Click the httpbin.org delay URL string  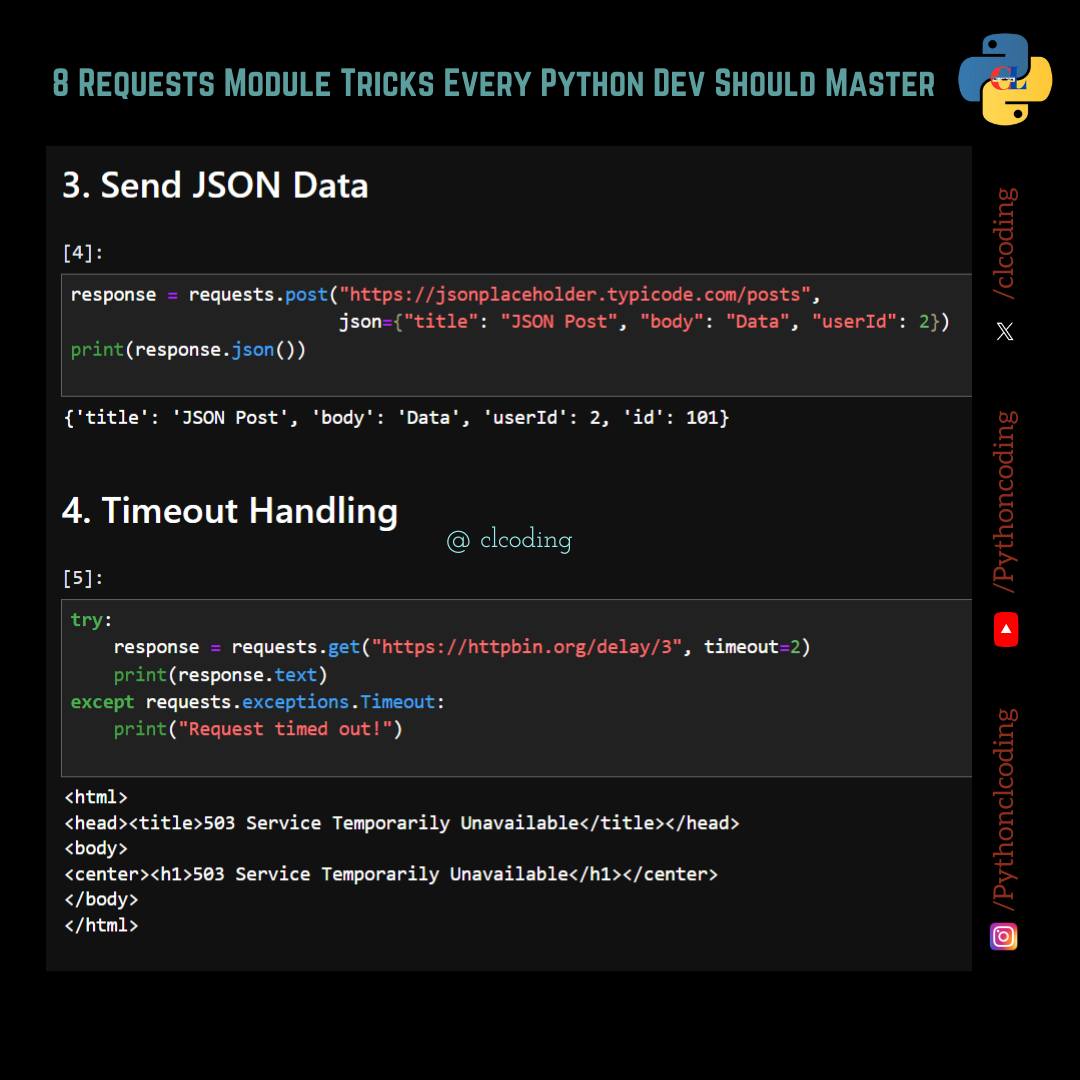click(527, 647)
